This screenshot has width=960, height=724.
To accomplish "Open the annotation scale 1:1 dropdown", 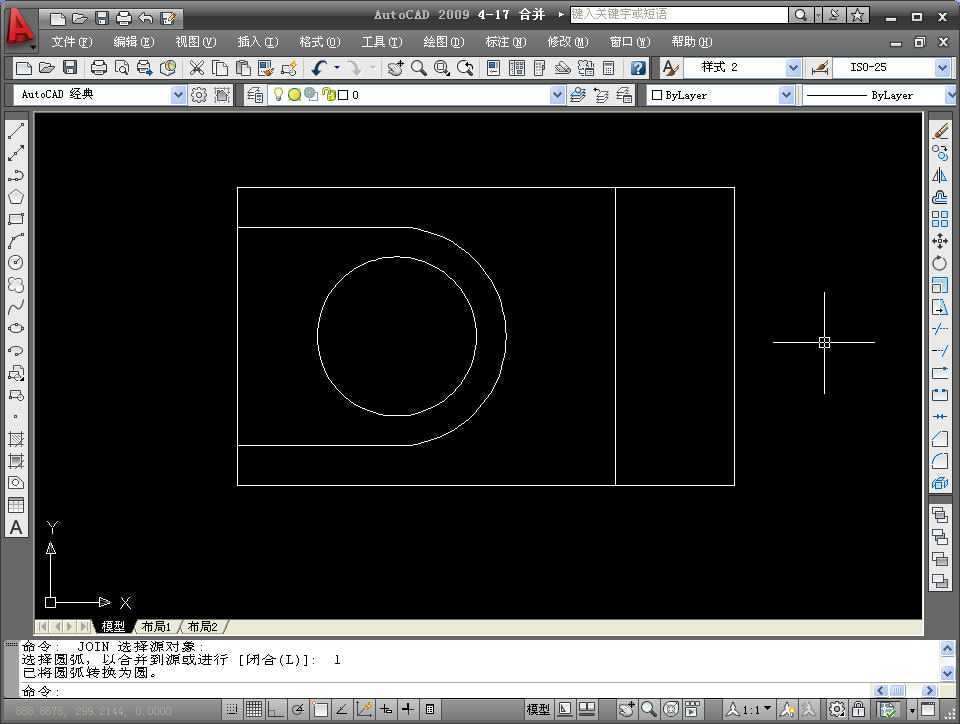I will pos(768,709).
